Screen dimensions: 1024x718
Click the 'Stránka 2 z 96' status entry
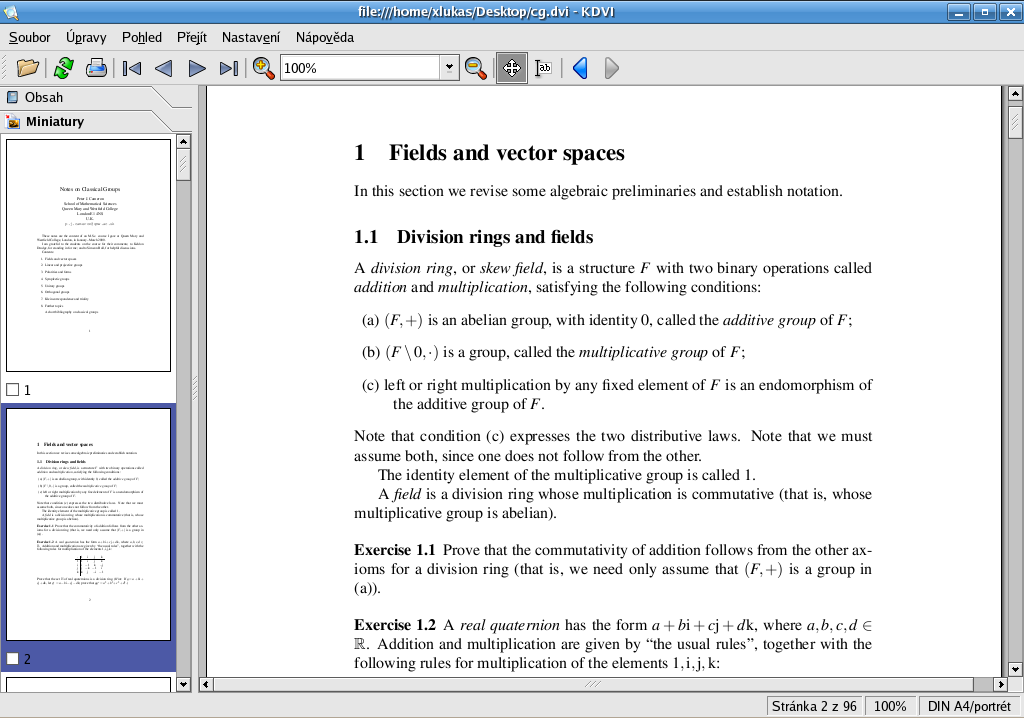[814, 706]
